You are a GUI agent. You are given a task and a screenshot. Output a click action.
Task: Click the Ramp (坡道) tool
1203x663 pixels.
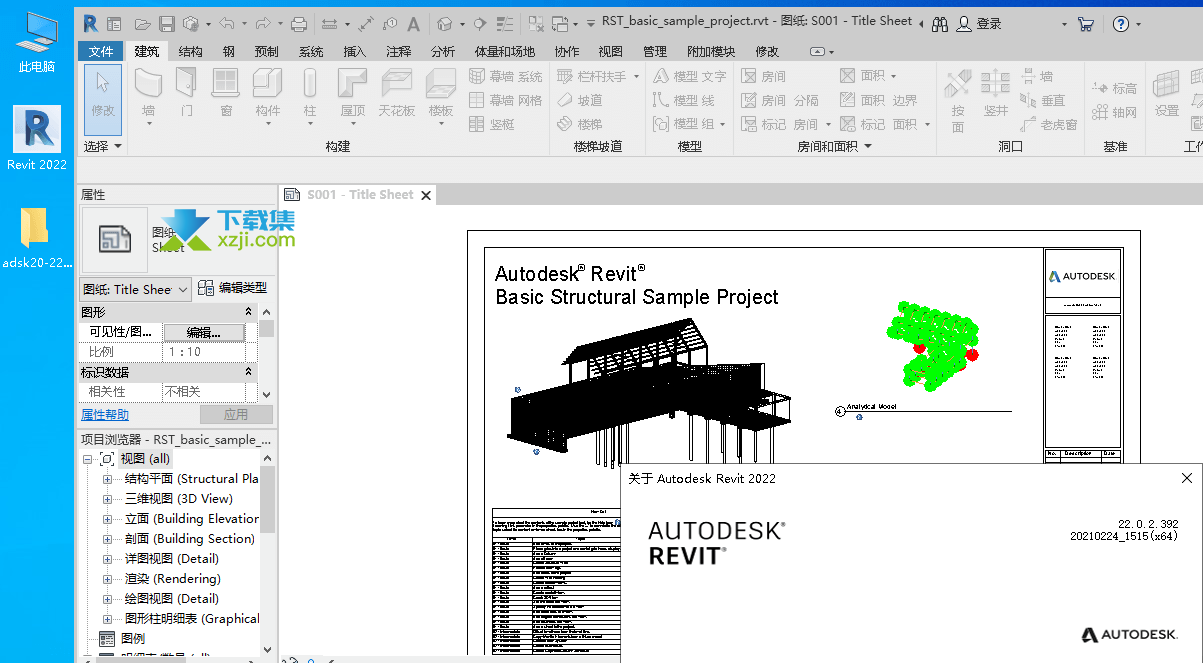[x=580, y=100]
